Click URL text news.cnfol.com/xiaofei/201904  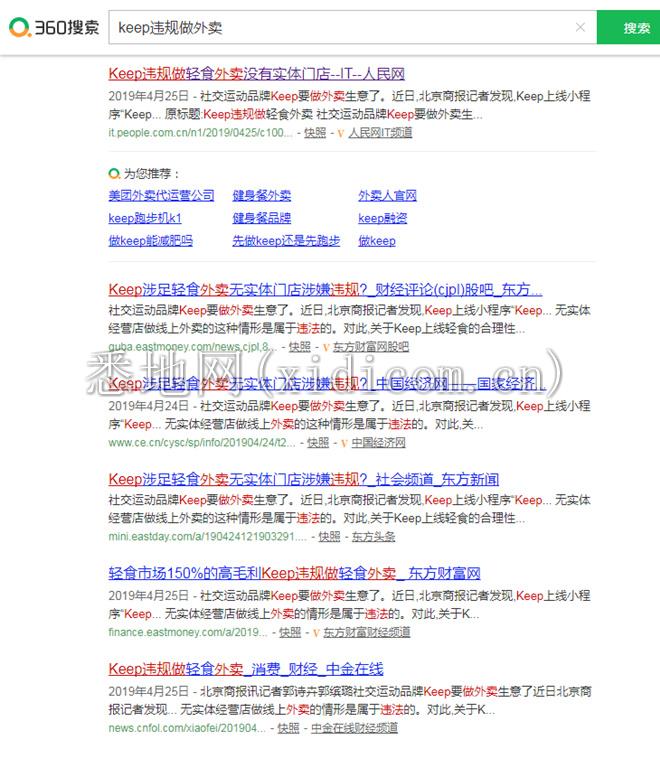click(x=187, y=728)
